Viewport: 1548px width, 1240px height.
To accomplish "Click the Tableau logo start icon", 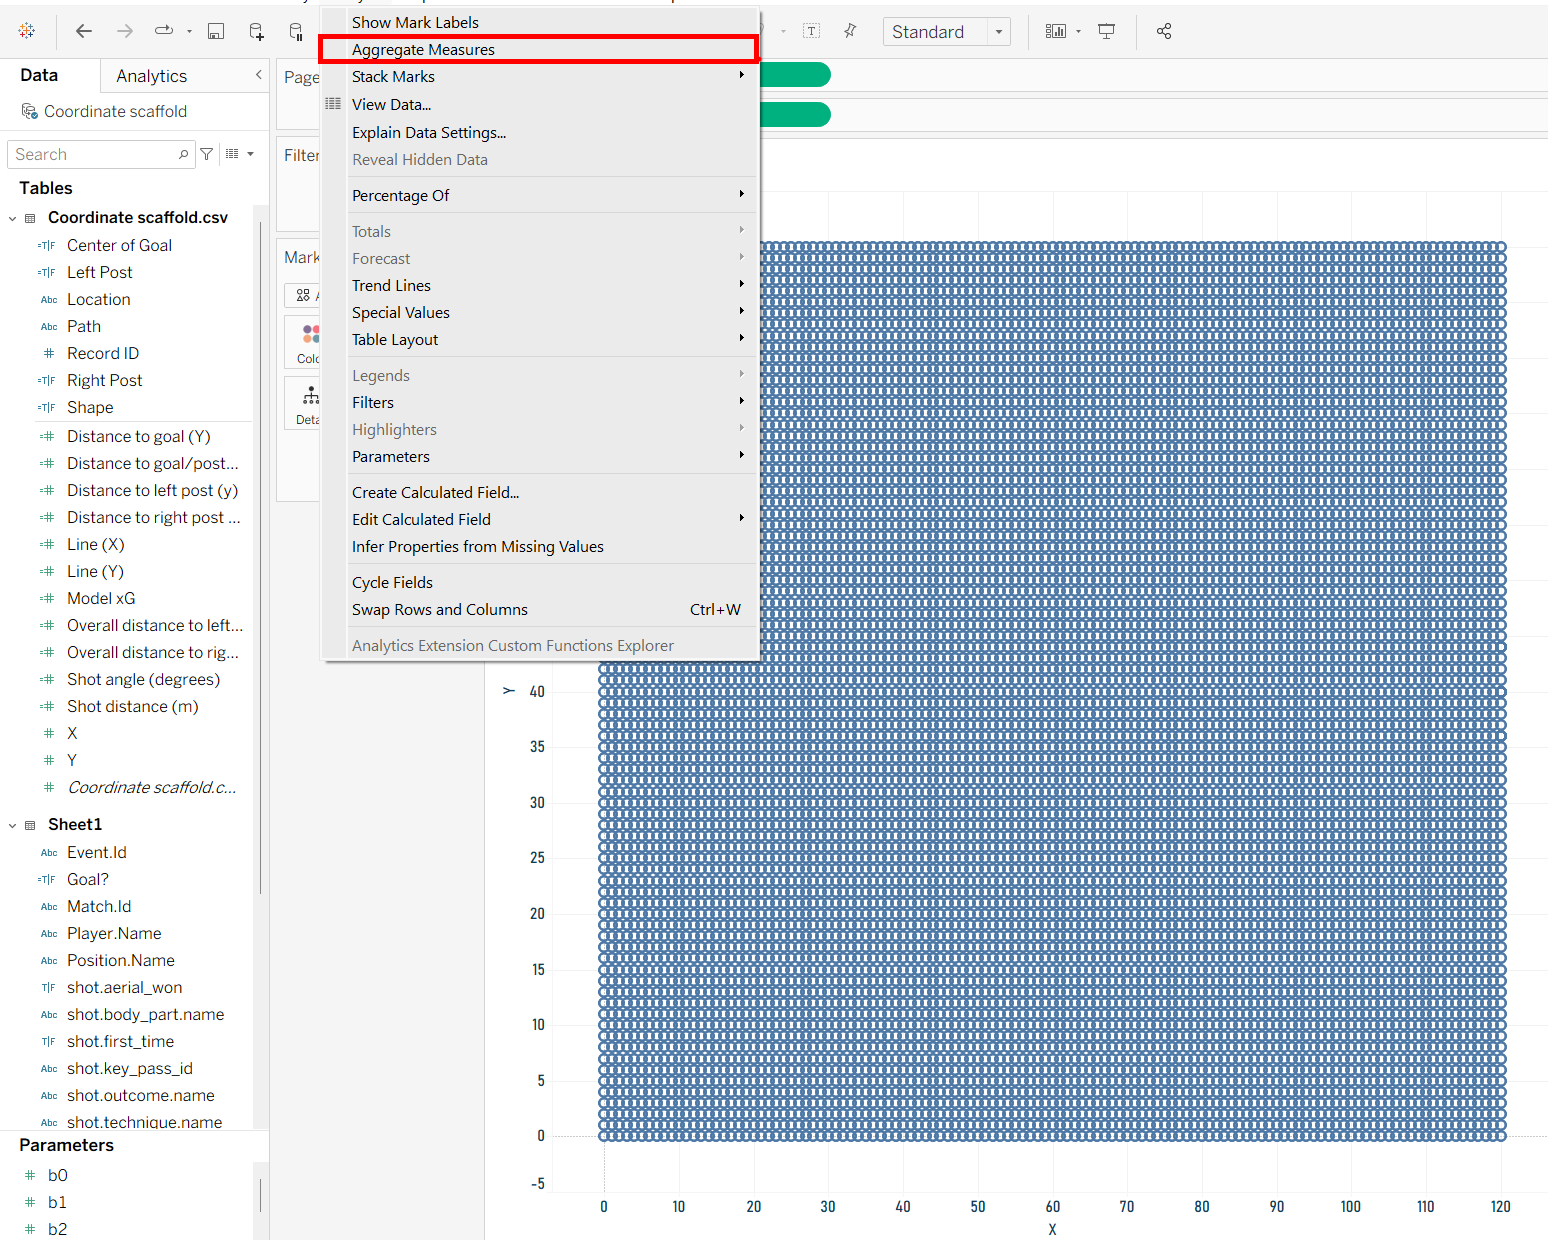I will [27, 31].
